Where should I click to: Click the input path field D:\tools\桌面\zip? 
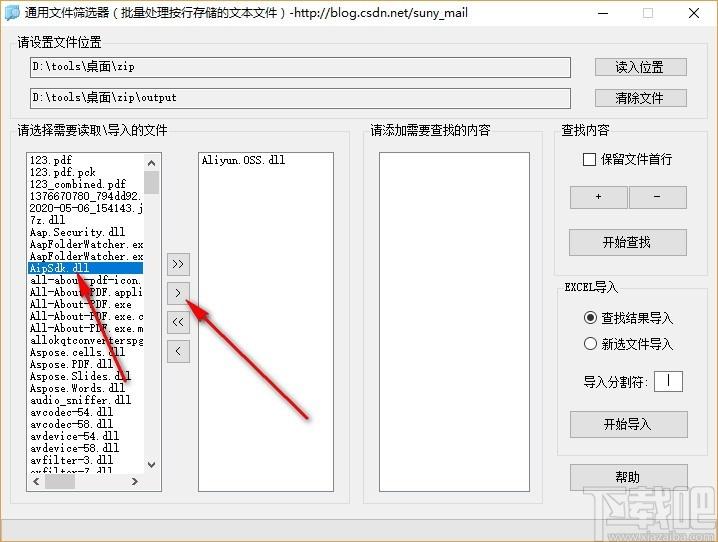click(300, 67)
